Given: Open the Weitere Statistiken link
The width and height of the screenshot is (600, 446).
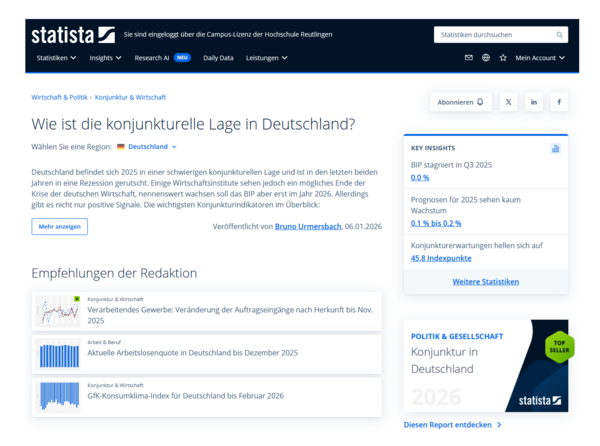Looking at the screenshot, I should (485, 282).
